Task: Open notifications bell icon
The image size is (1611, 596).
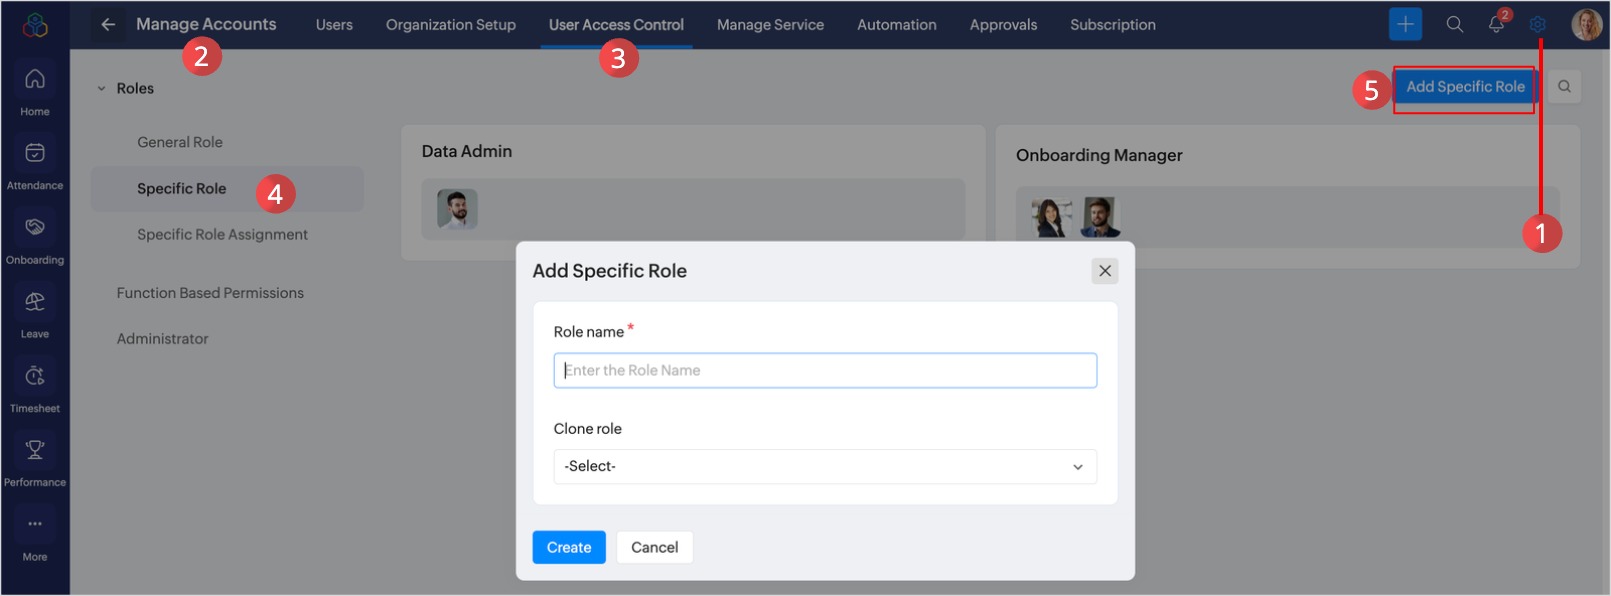Action: pyautogui.click(x=1496, y=25)
